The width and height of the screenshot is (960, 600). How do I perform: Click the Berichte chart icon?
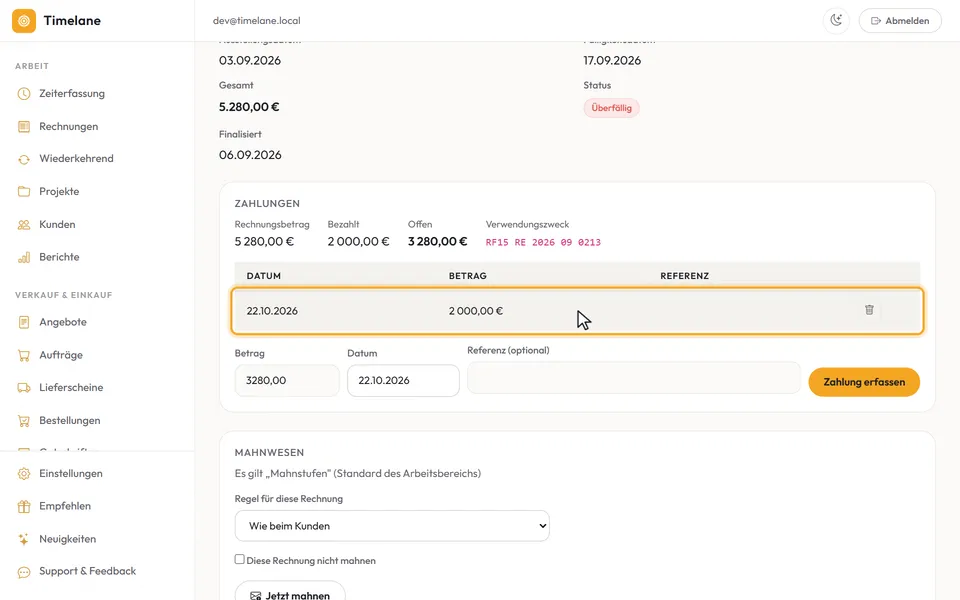click(x=24, y=257)
